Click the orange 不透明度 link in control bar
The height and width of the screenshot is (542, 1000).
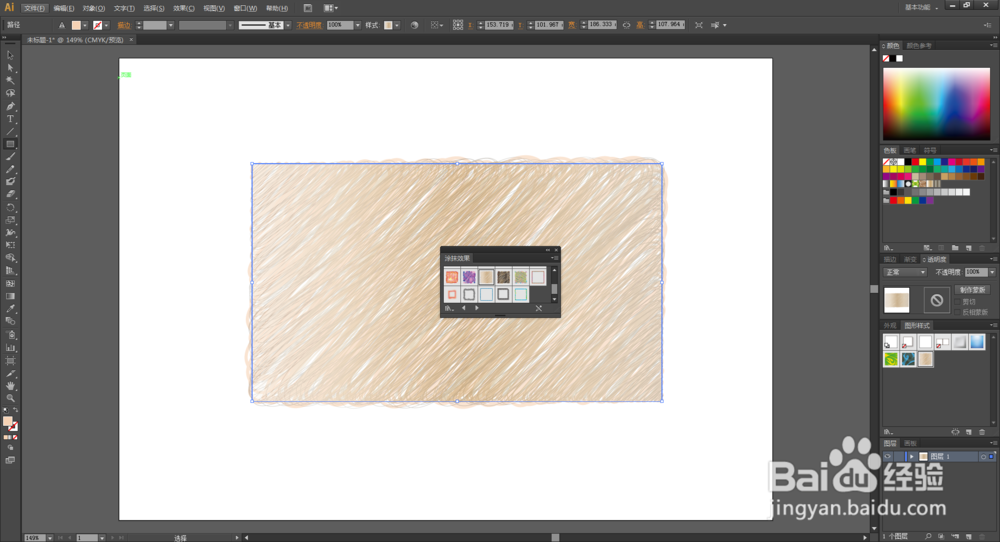pyautogui.click(x=309, y=26)
